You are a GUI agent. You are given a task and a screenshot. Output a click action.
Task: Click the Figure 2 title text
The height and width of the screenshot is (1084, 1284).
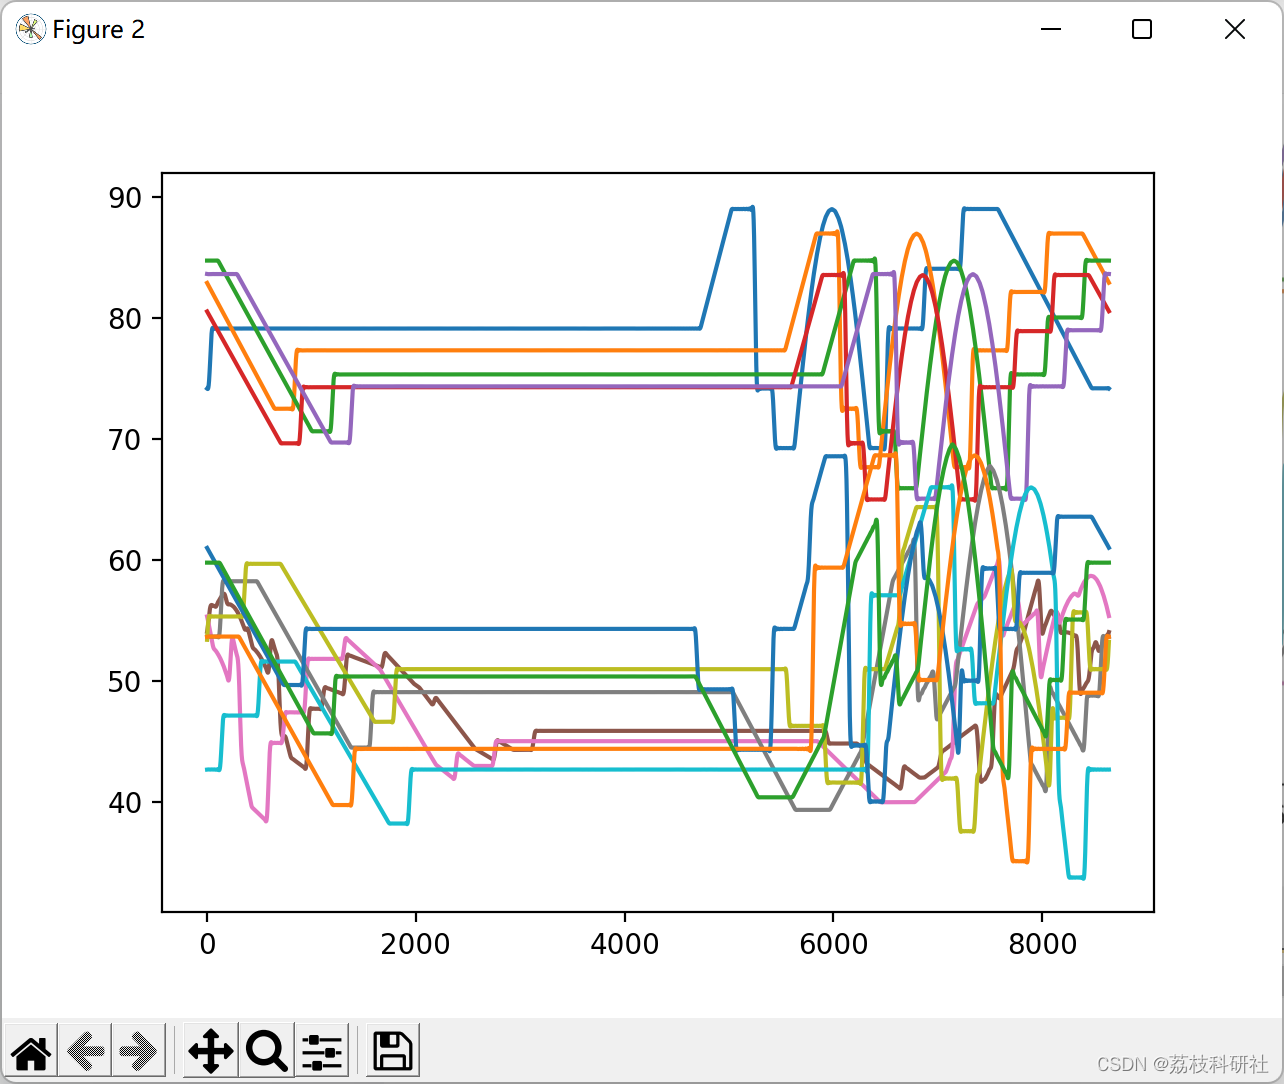pyautogui.click(x=99, y=30)
